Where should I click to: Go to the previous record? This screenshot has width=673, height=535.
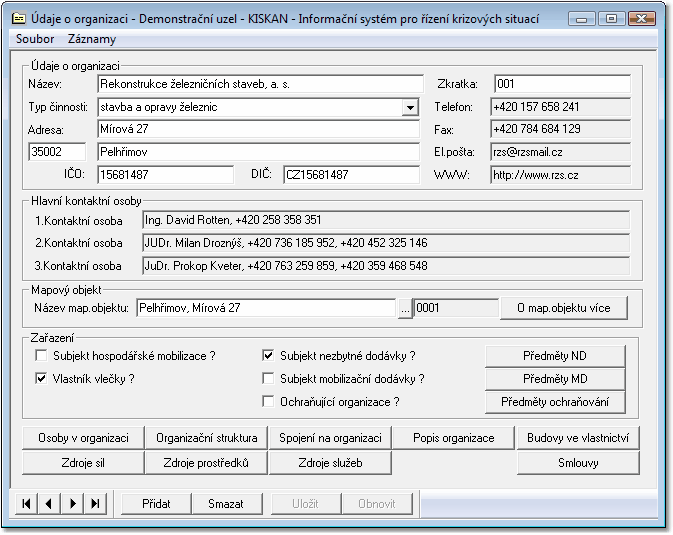pyautogui.click(x=49, y=503)
